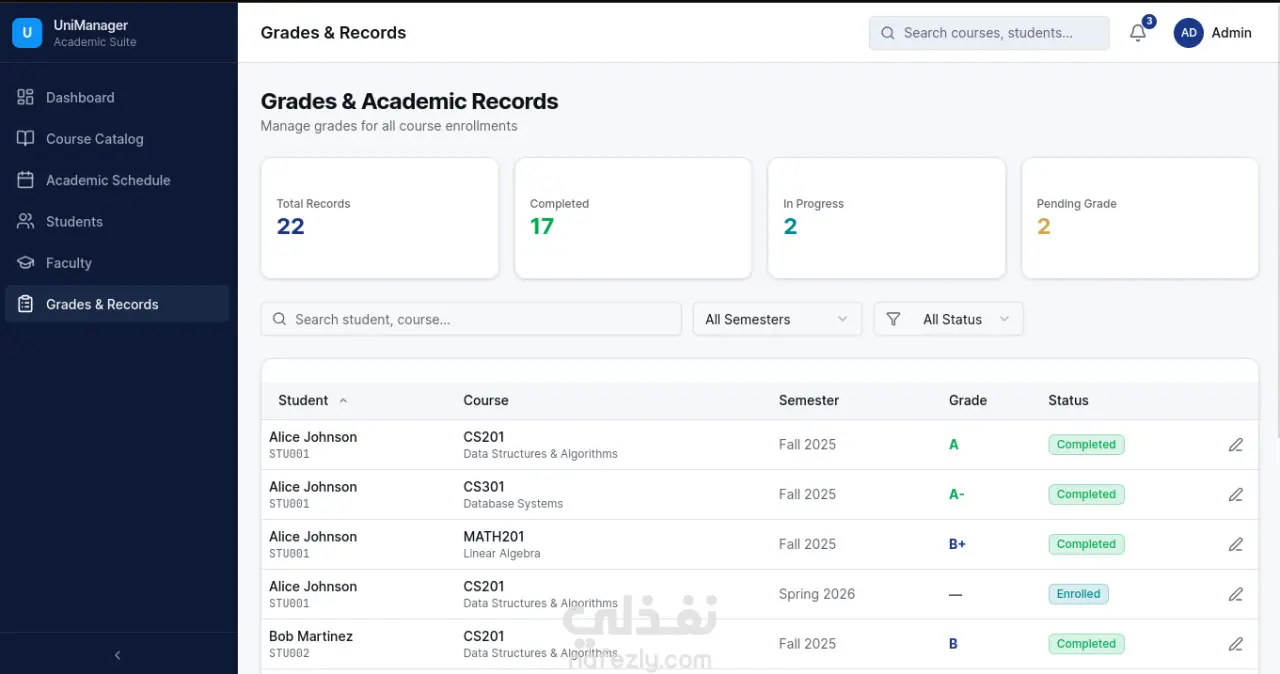Click the UniManager logo icon

27,33
